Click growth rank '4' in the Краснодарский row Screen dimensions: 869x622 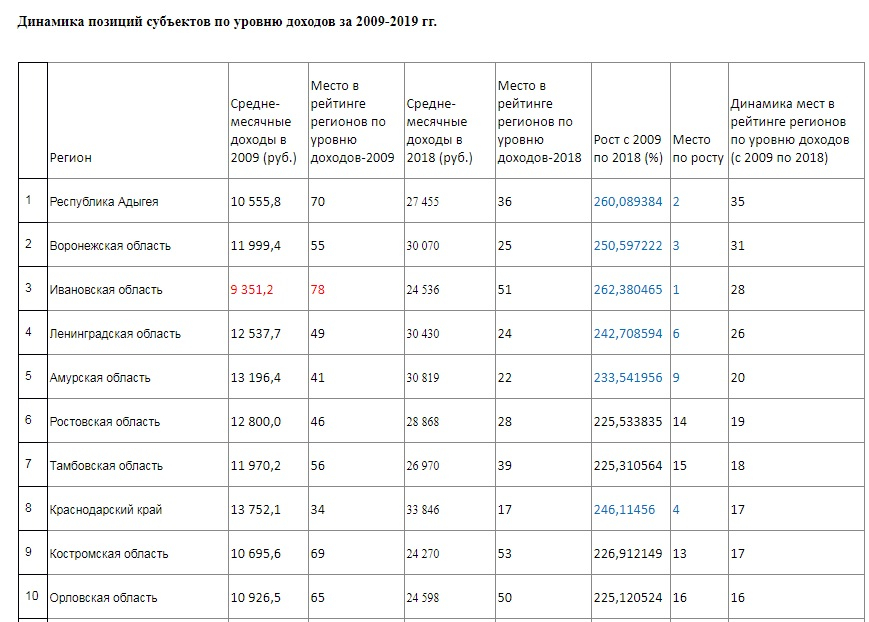(676, 509)
